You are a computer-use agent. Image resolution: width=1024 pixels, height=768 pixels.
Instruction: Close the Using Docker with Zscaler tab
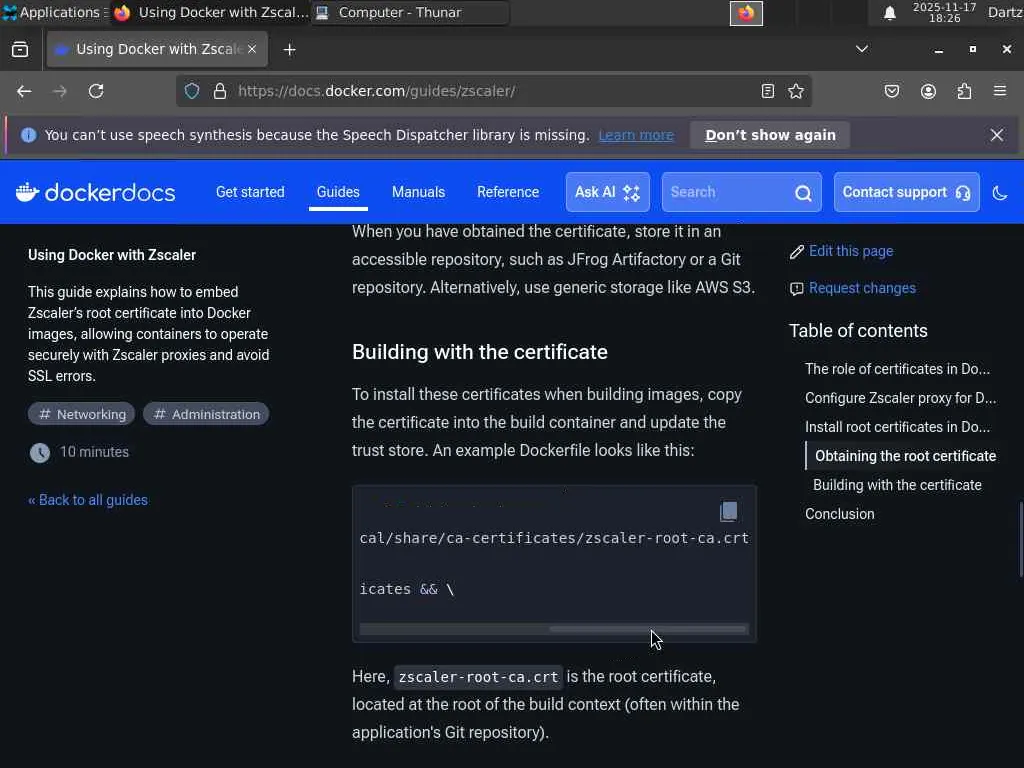252,49
